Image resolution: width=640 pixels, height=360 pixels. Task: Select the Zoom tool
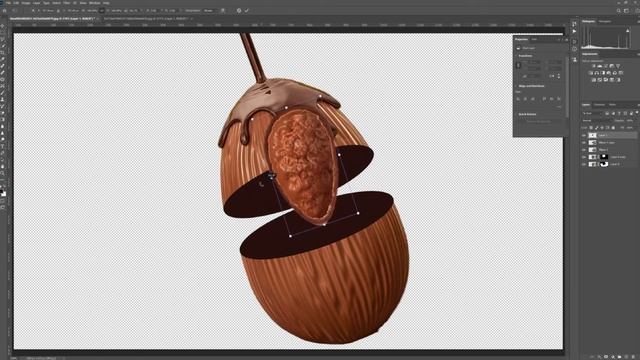pos(2,173)
